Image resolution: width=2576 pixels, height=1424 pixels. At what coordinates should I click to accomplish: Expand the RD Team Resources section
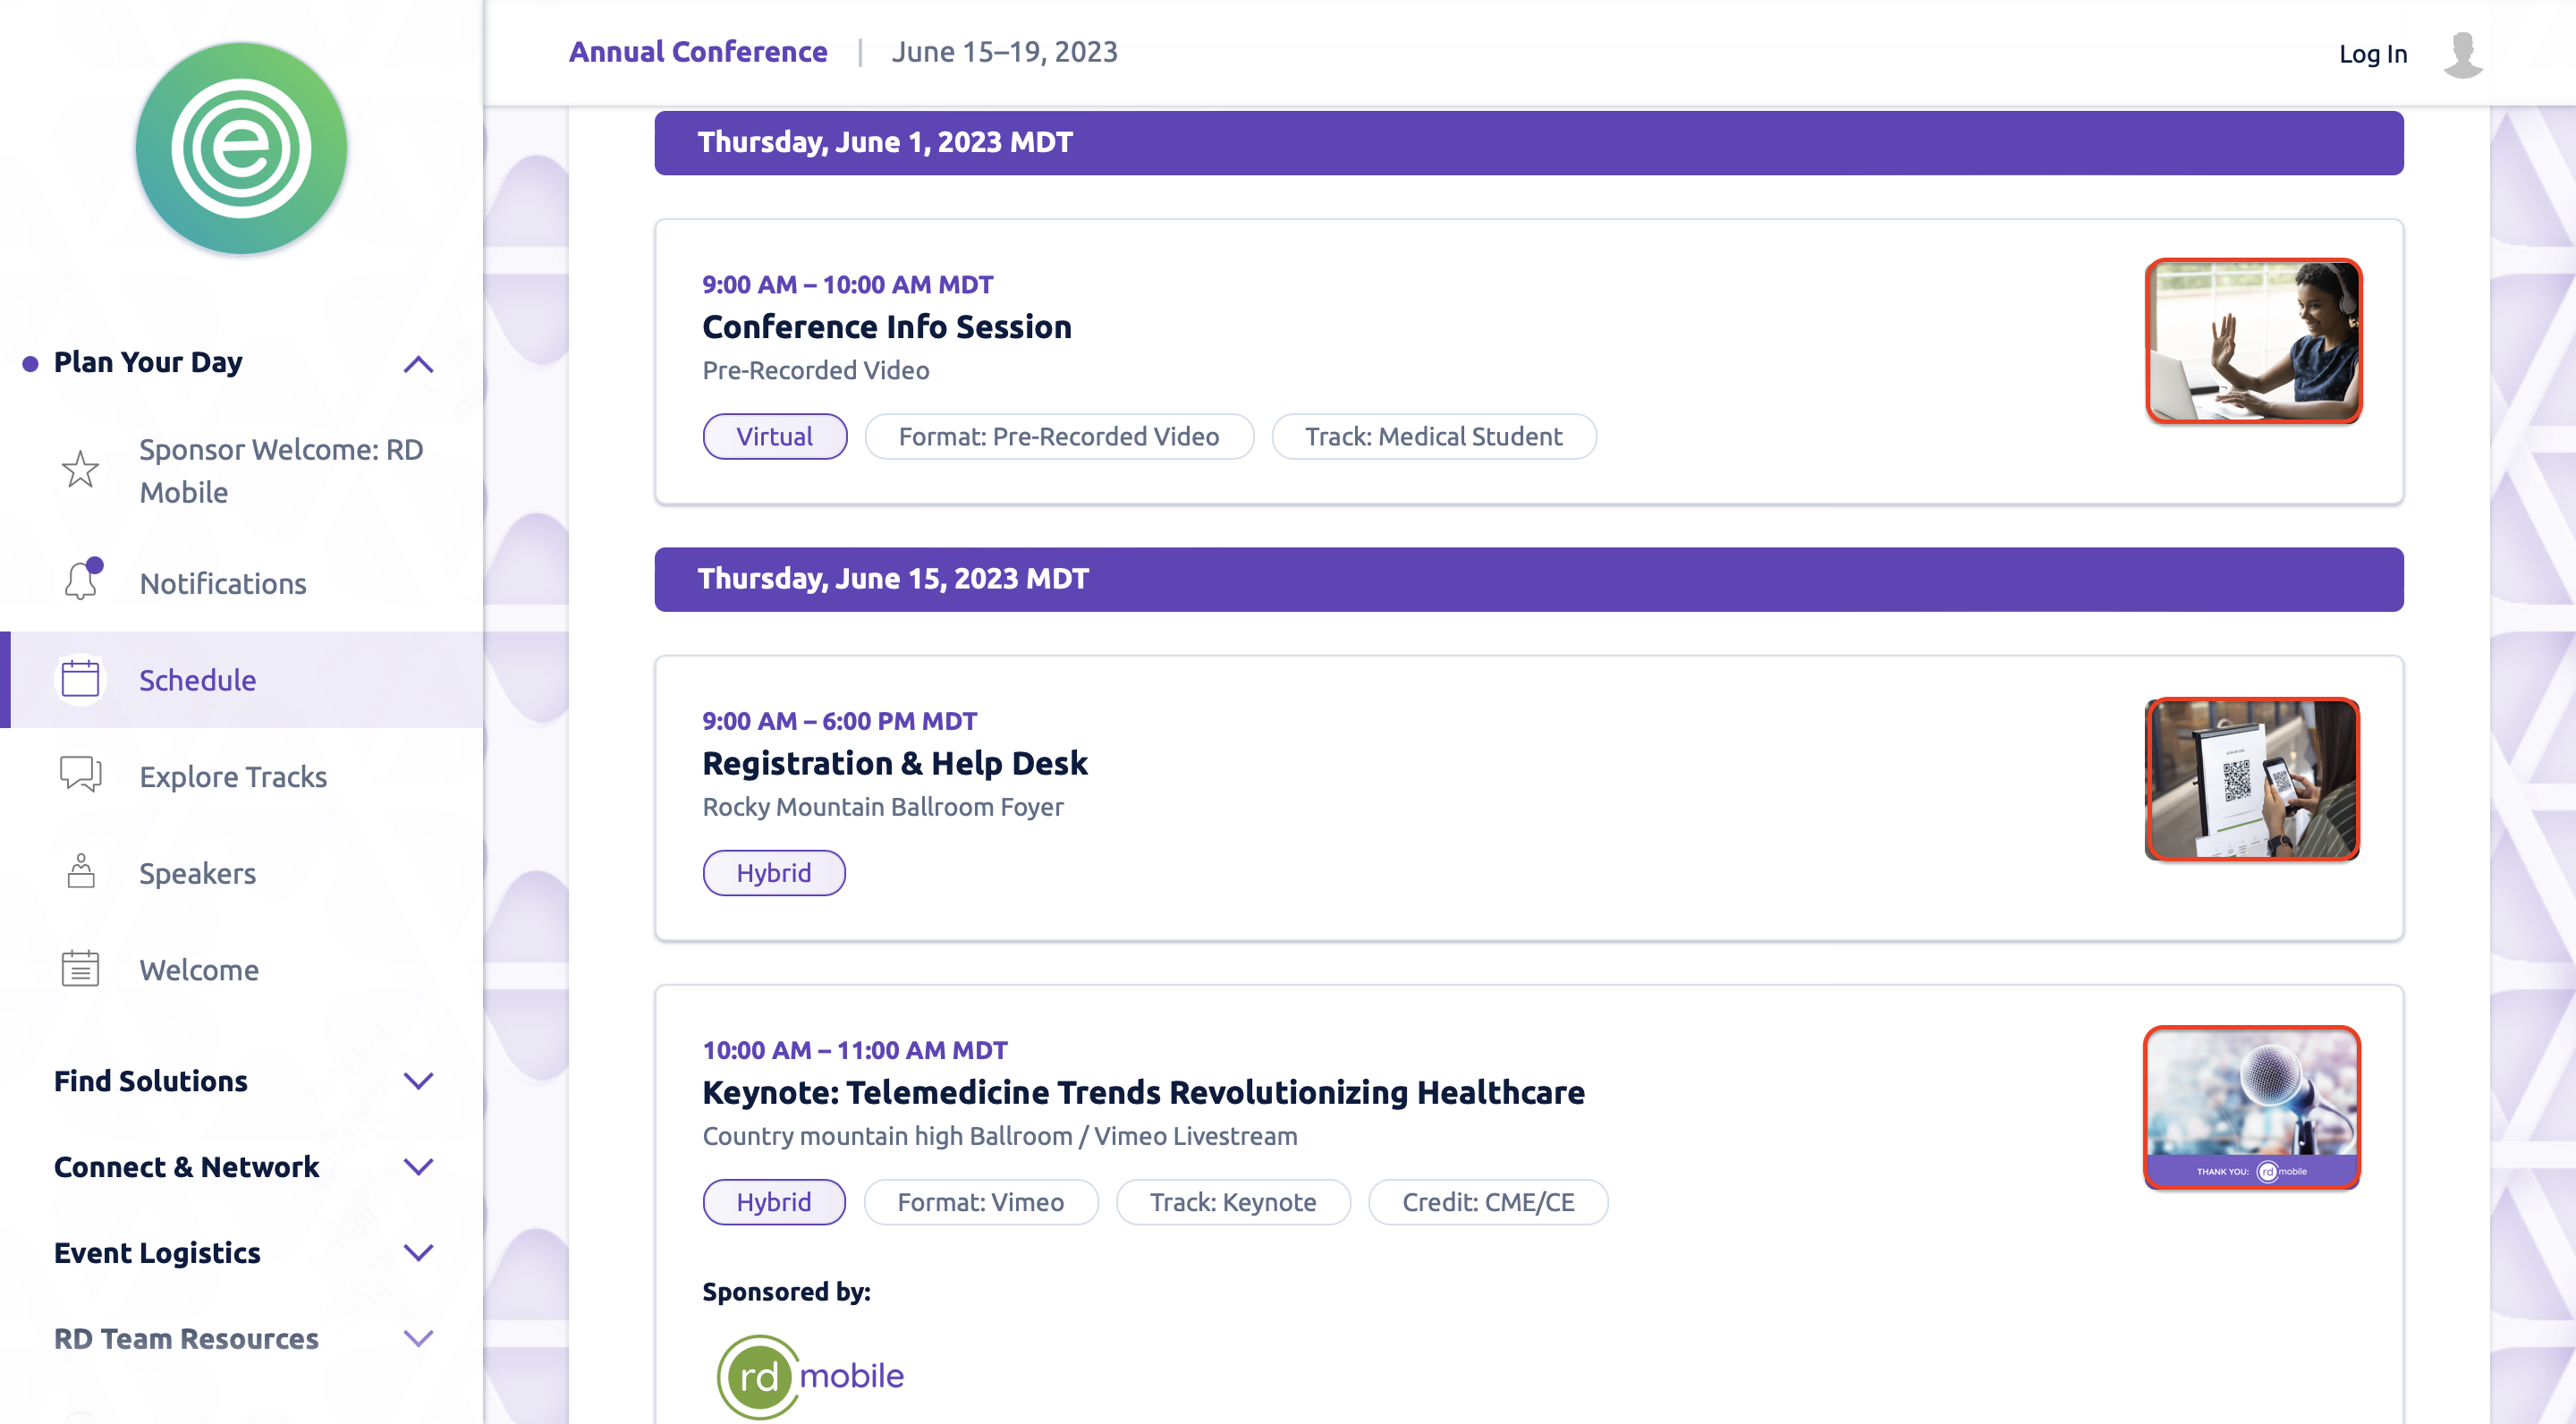[x=418, y=1339]
